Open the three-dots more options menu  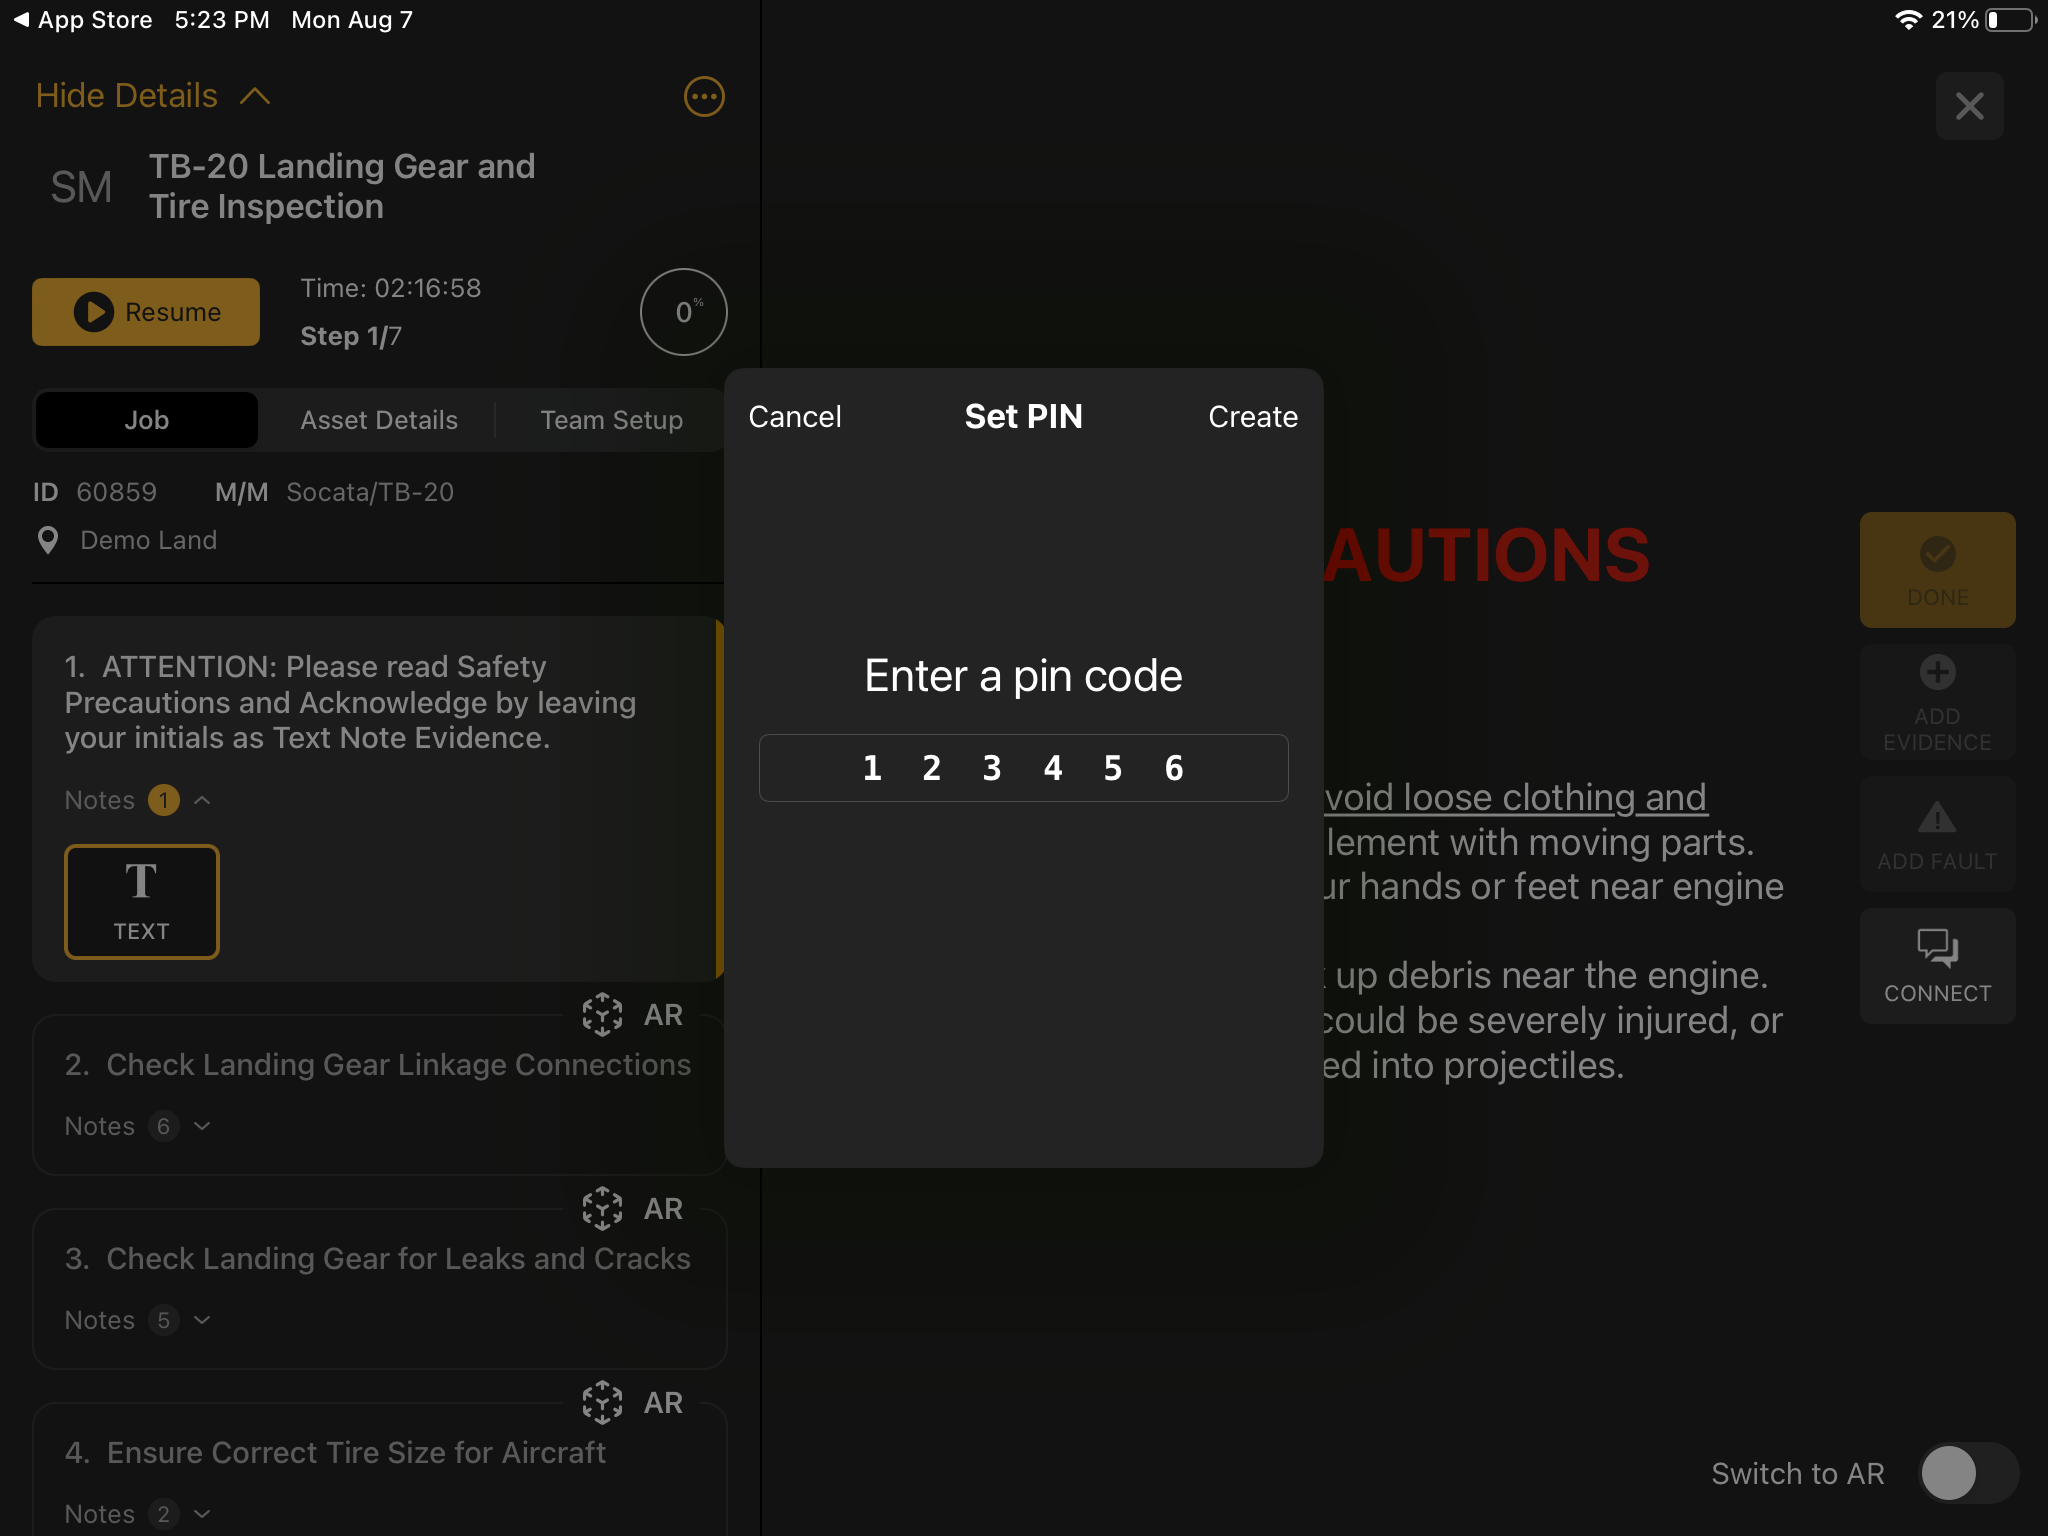(x=703, y=97)
